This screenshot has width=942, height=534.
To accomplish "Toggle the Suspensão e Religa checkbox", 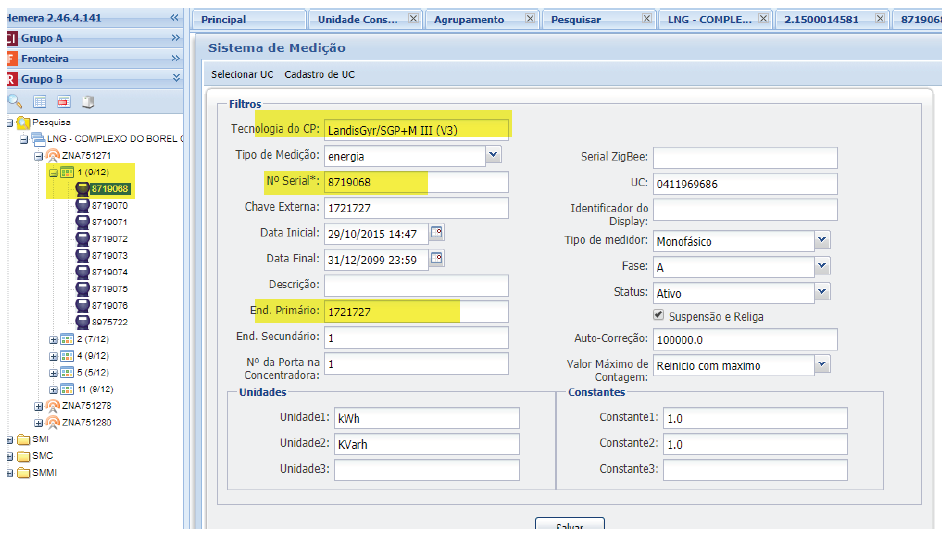I will pos(658,316).
